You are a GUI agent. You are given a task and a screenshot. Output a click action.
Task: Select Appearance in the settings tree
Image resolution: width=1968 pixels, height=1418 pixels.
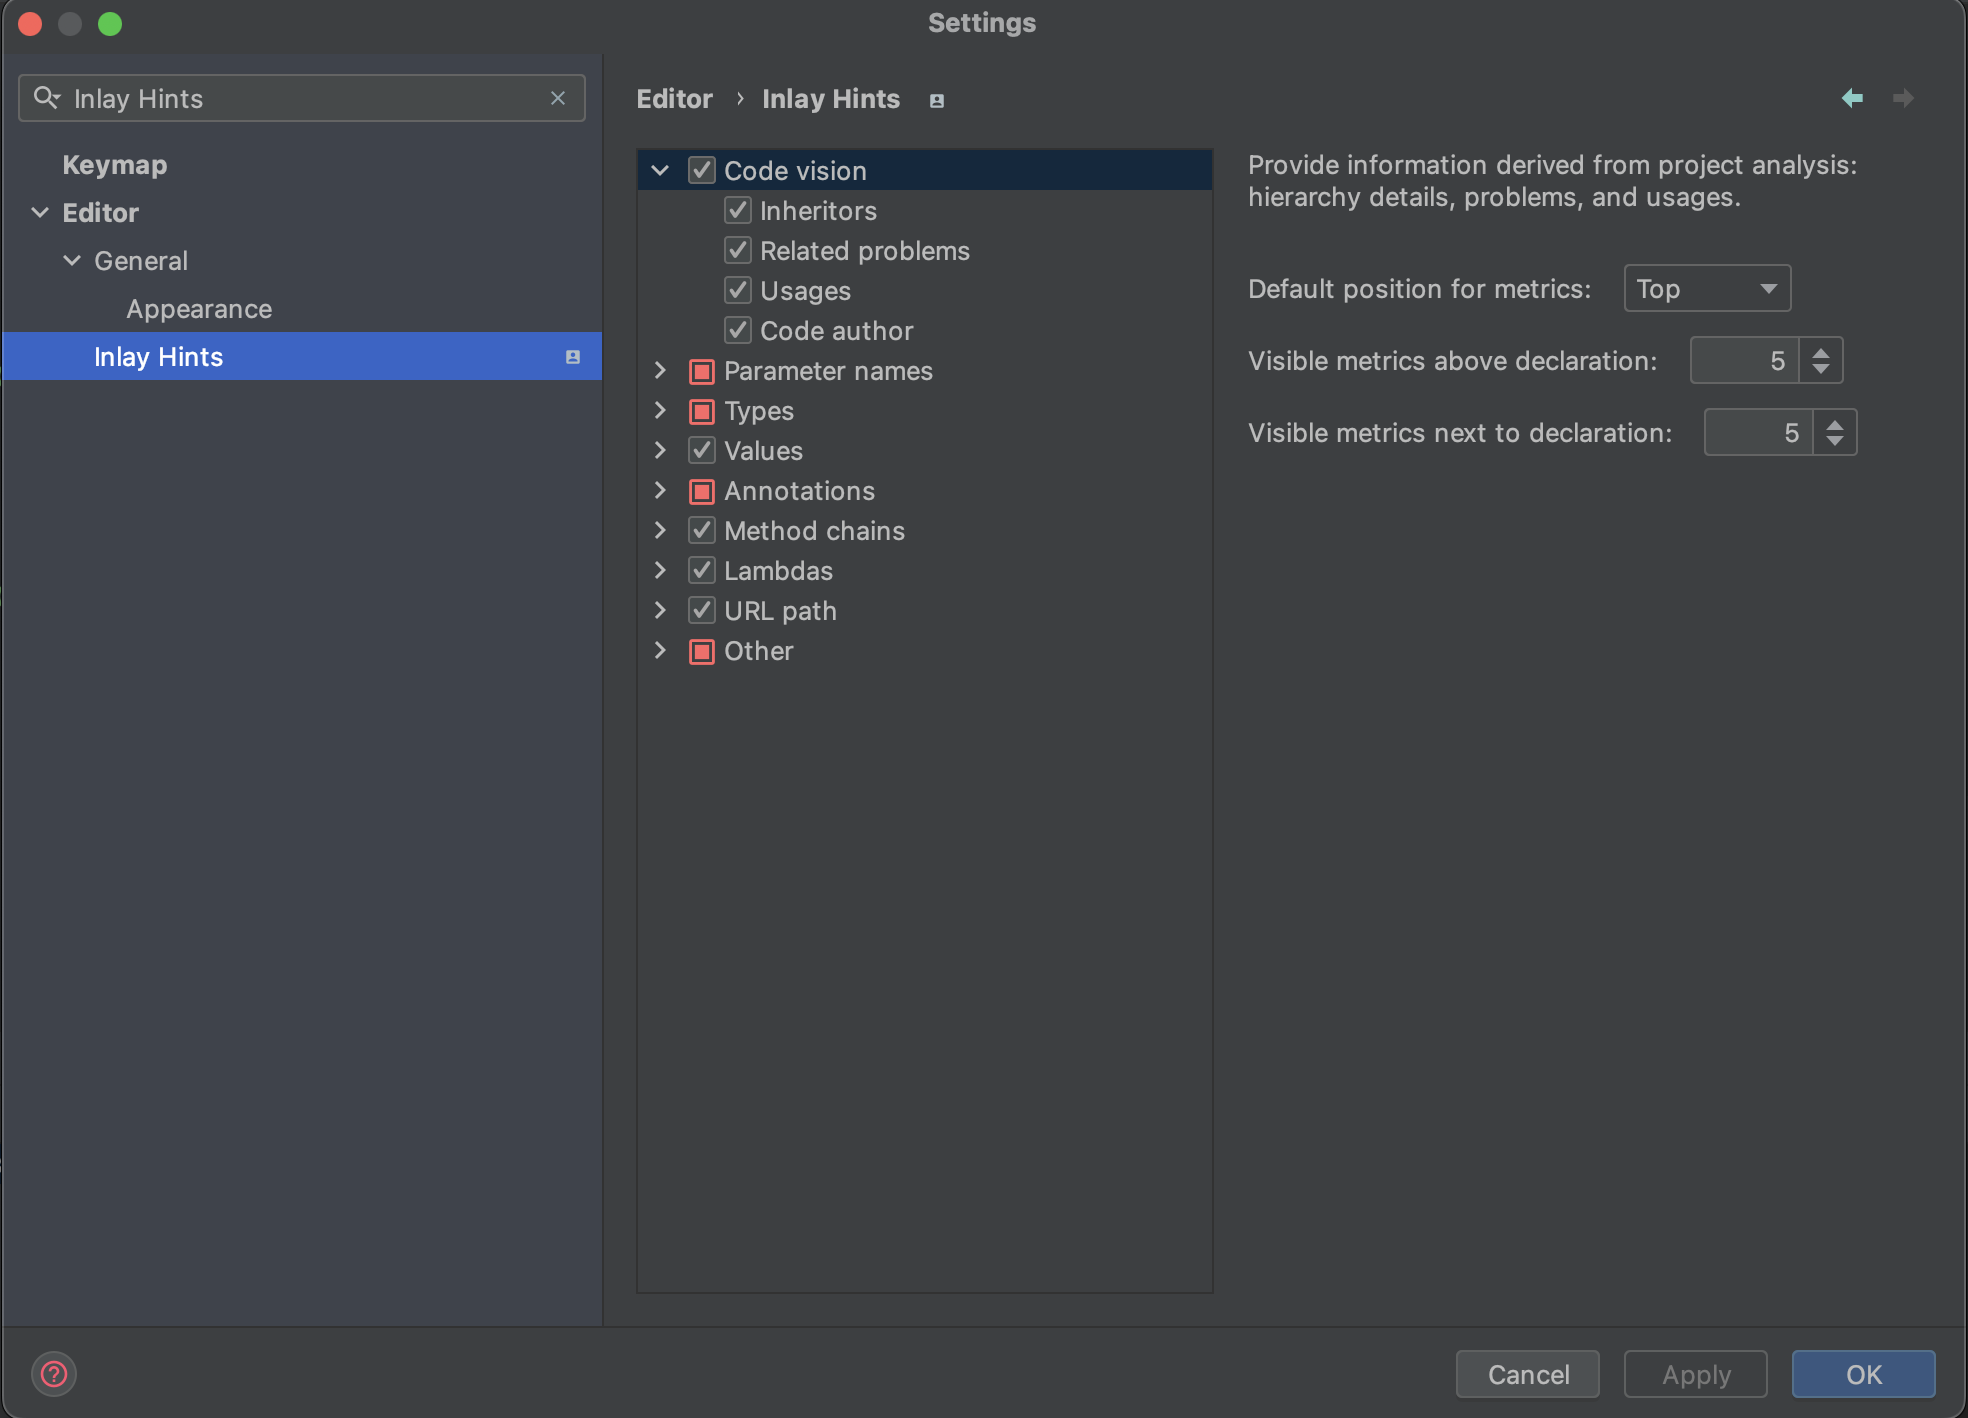coord(199,309)
